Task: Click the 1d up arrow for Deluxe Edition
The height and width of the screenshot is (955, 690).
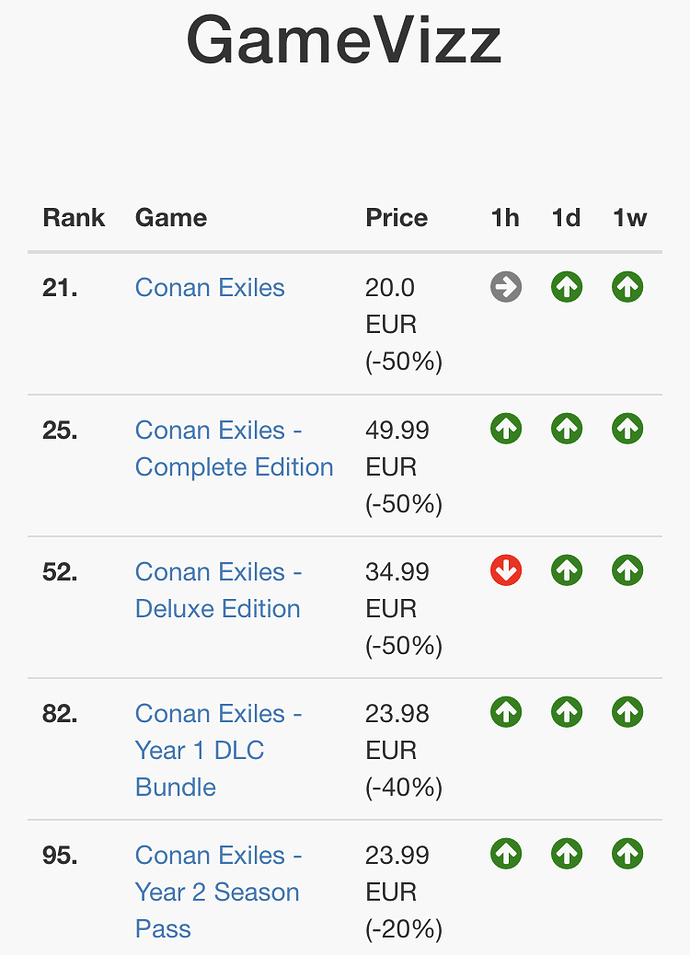Action: point(567,571)
